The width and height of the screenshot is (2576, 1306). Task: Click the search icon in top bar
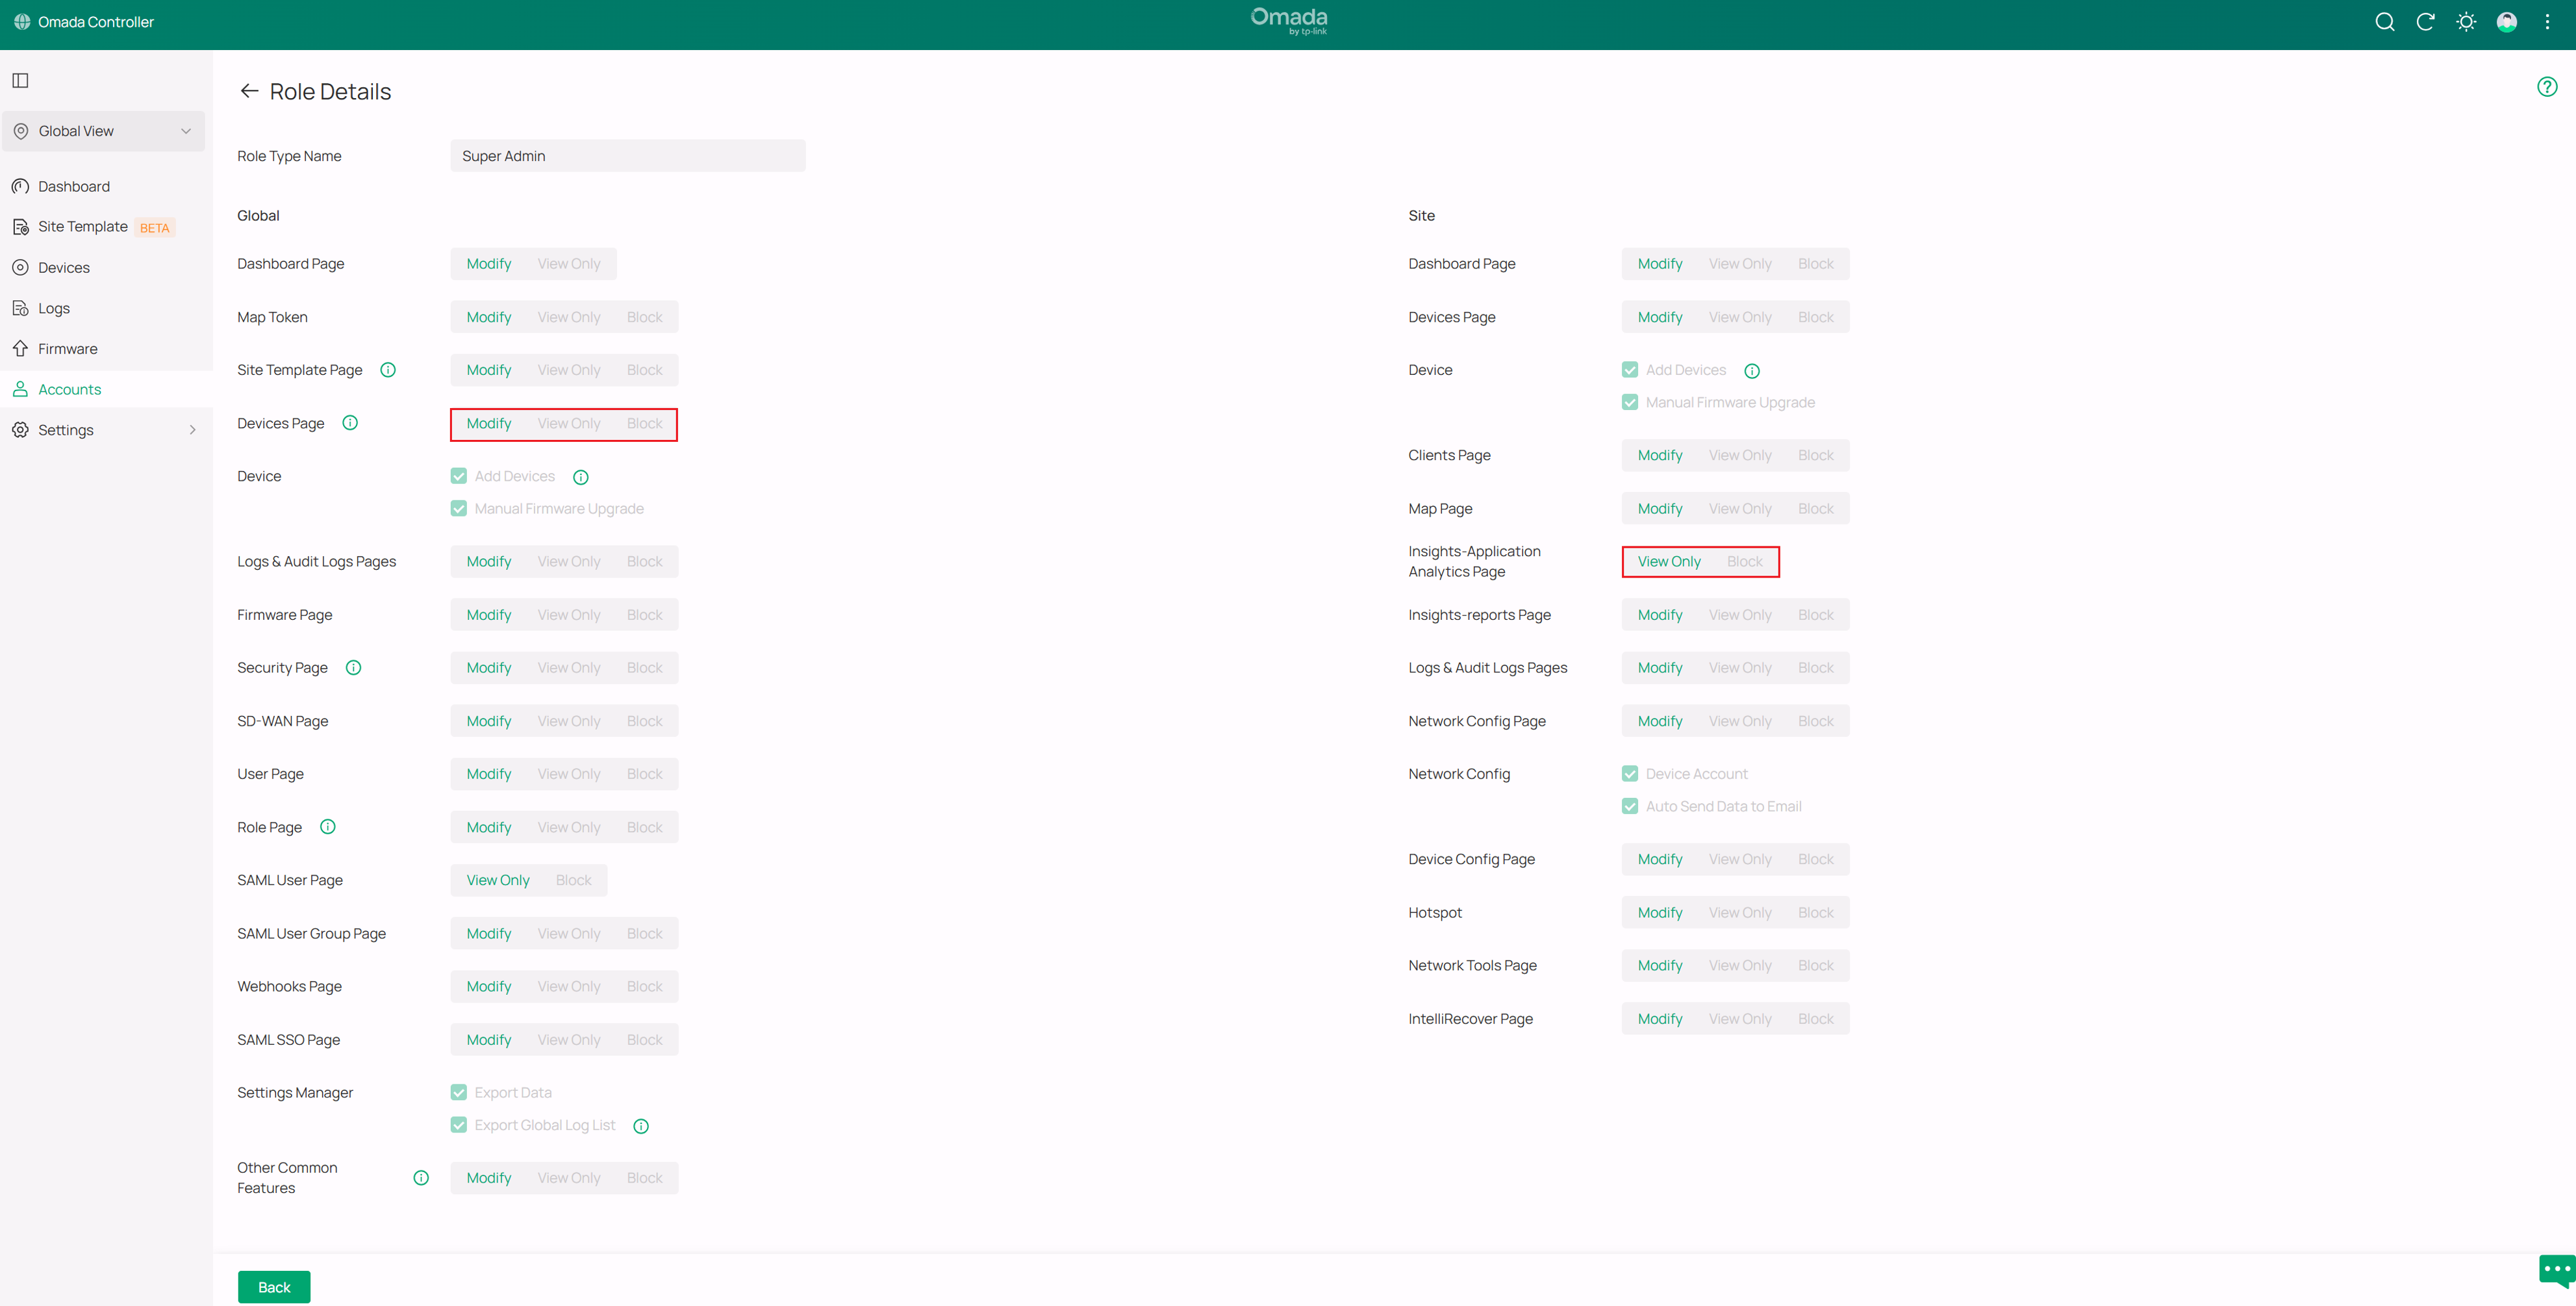point(2384,22)
